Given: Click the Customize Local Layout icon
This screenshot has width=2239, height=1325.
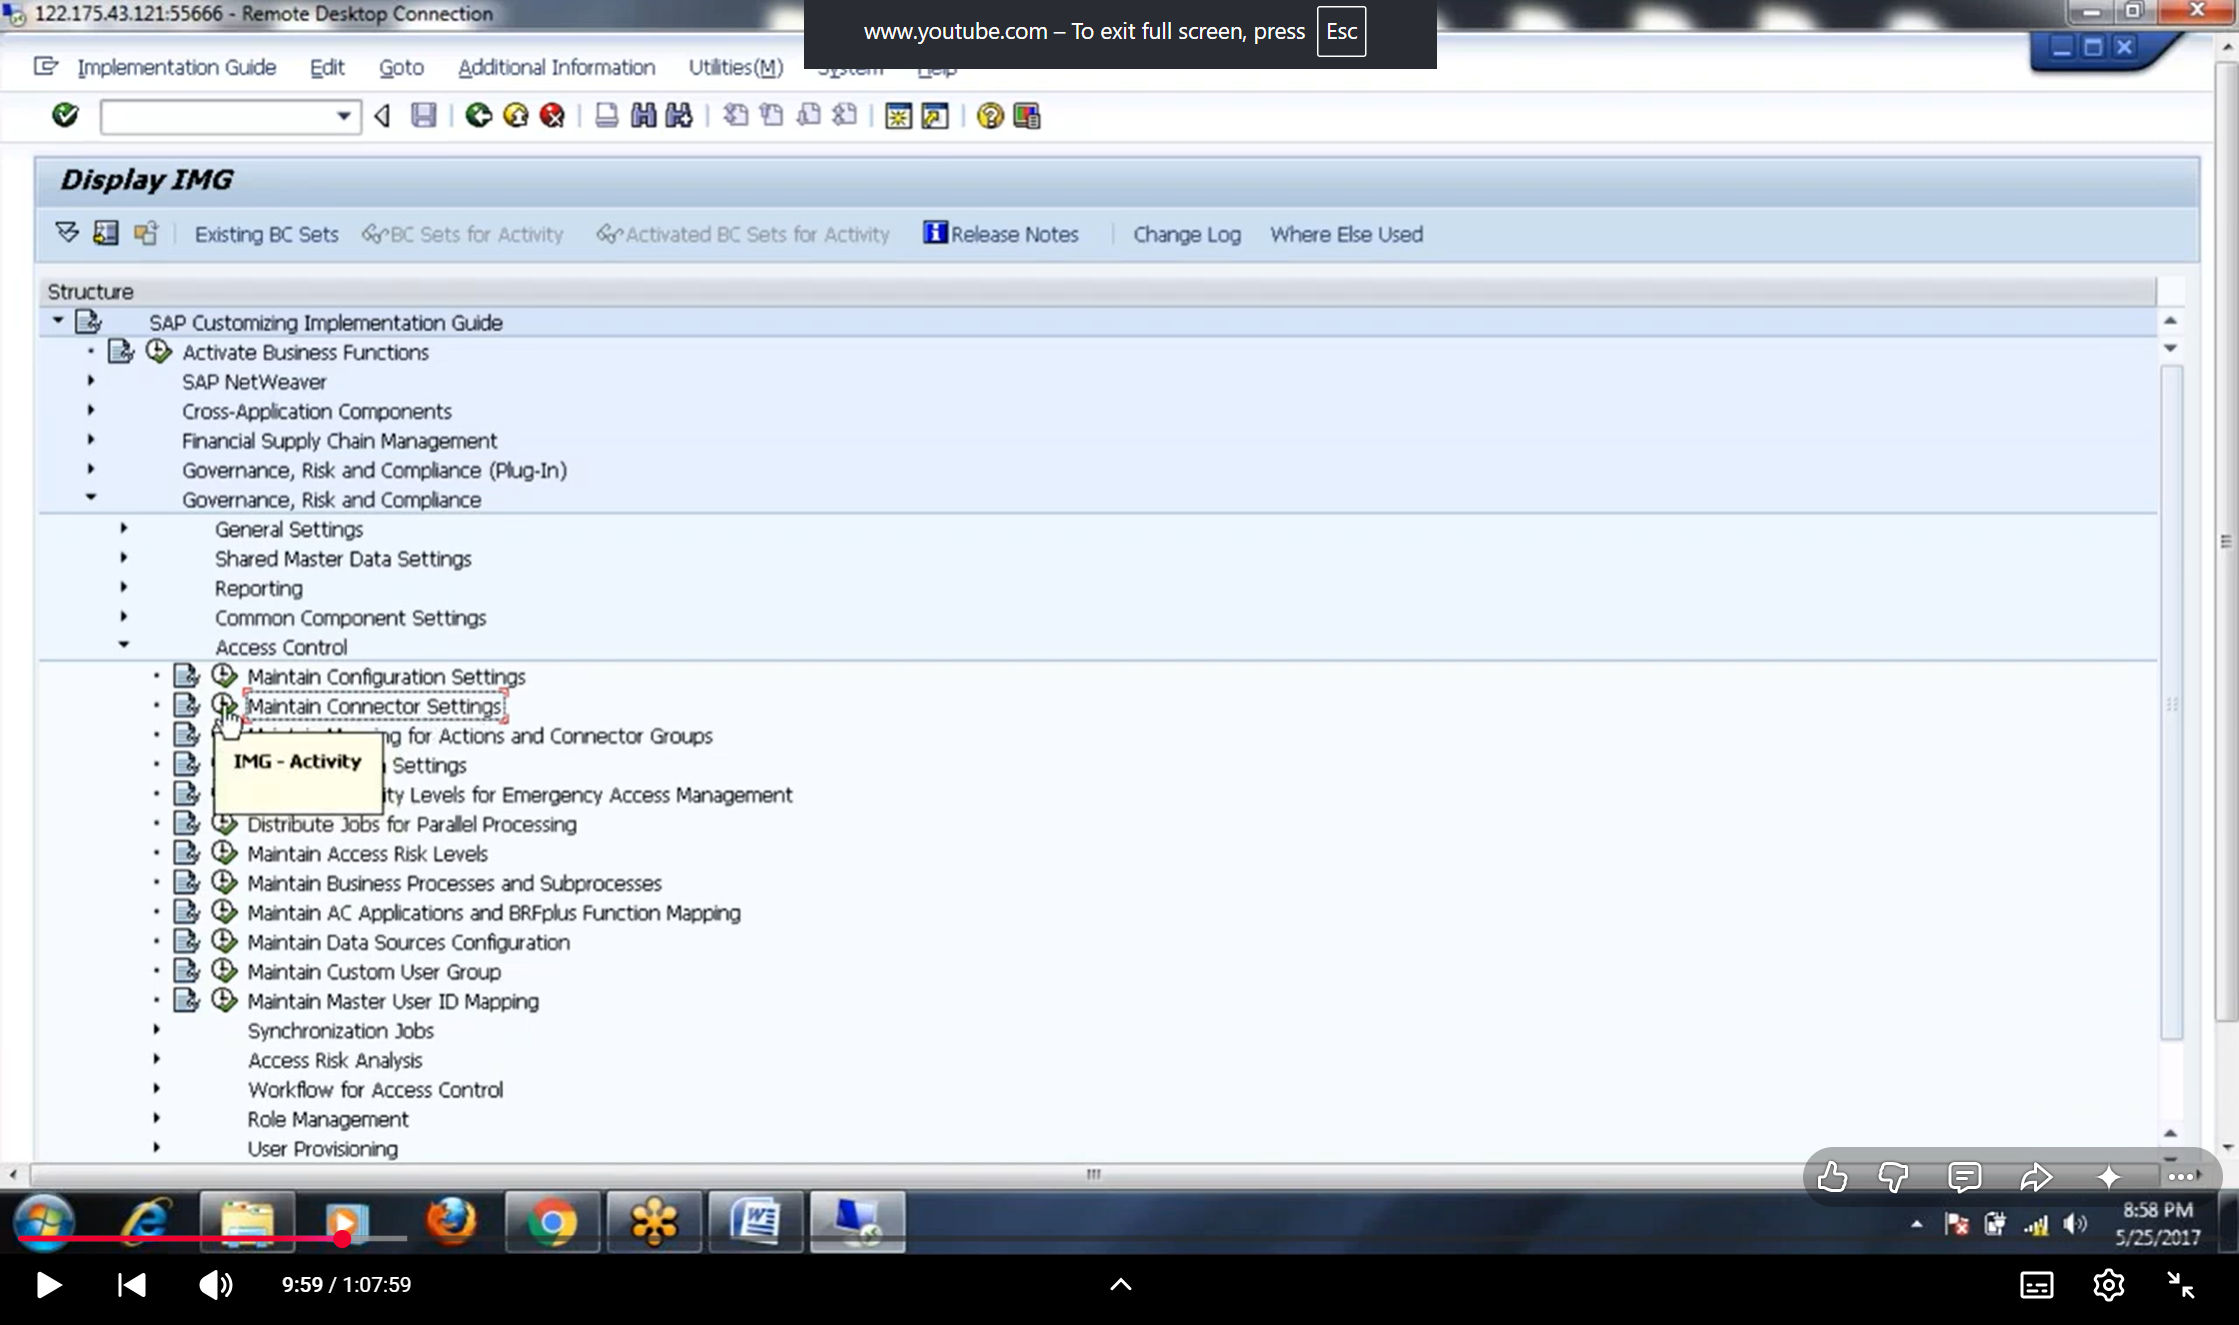Looking at the screenshot, I should pos(1027,116).
